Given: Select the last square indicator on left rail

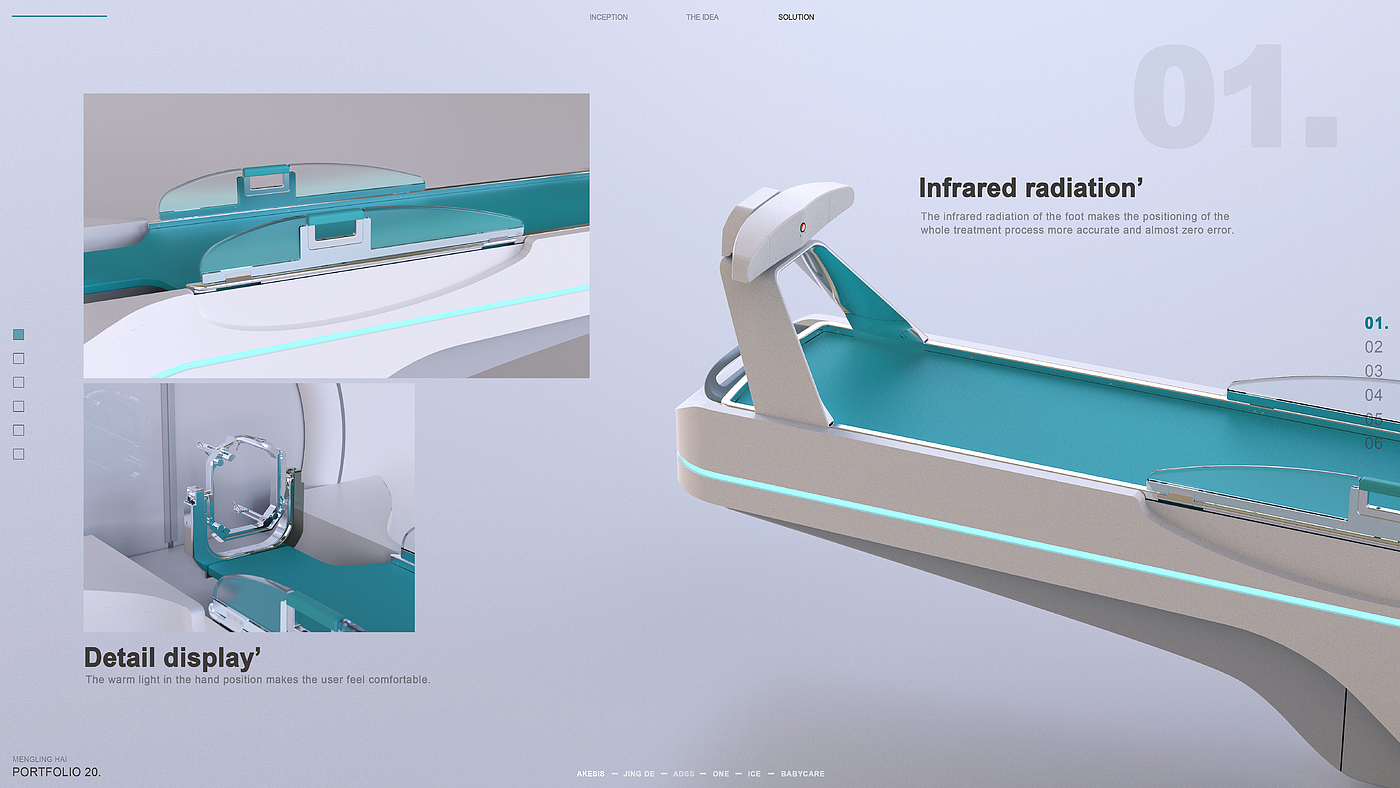Looking at the screenshot, I should pos(18,454).
